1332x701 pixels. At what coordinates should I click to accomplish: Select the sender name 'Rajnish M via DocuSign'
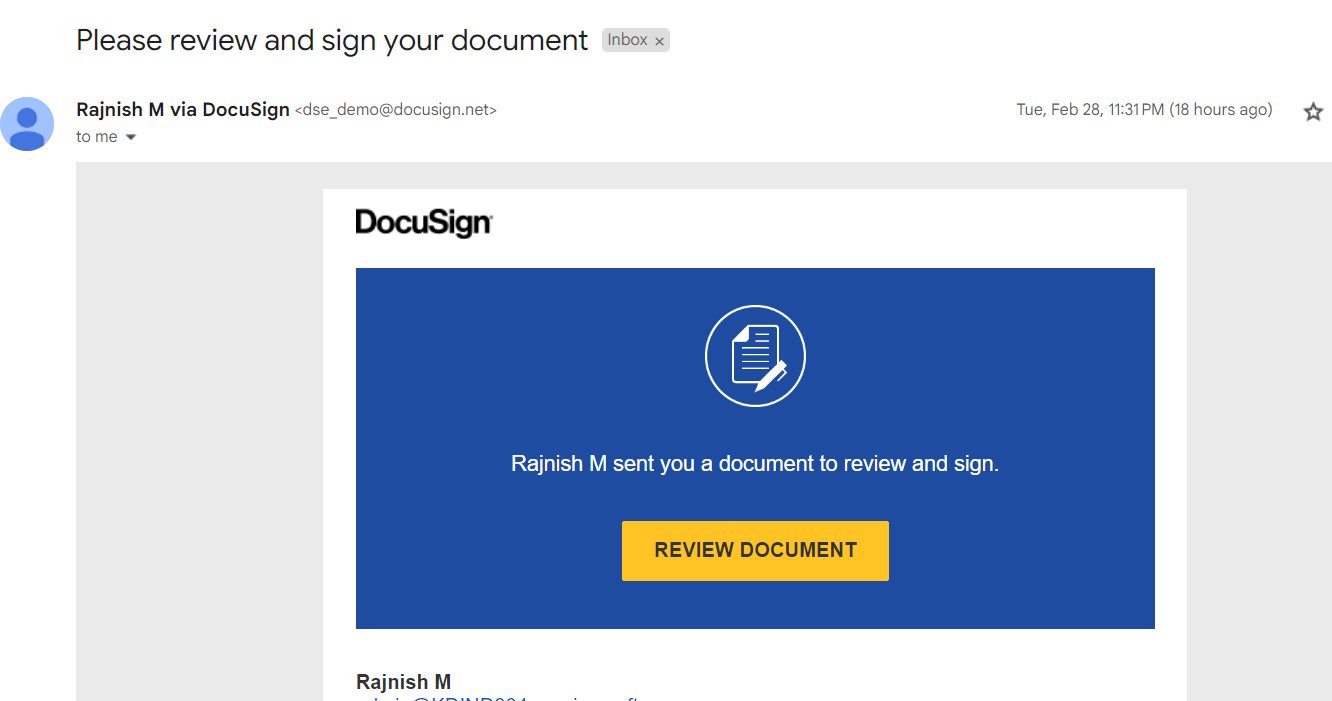click(183, 110)
